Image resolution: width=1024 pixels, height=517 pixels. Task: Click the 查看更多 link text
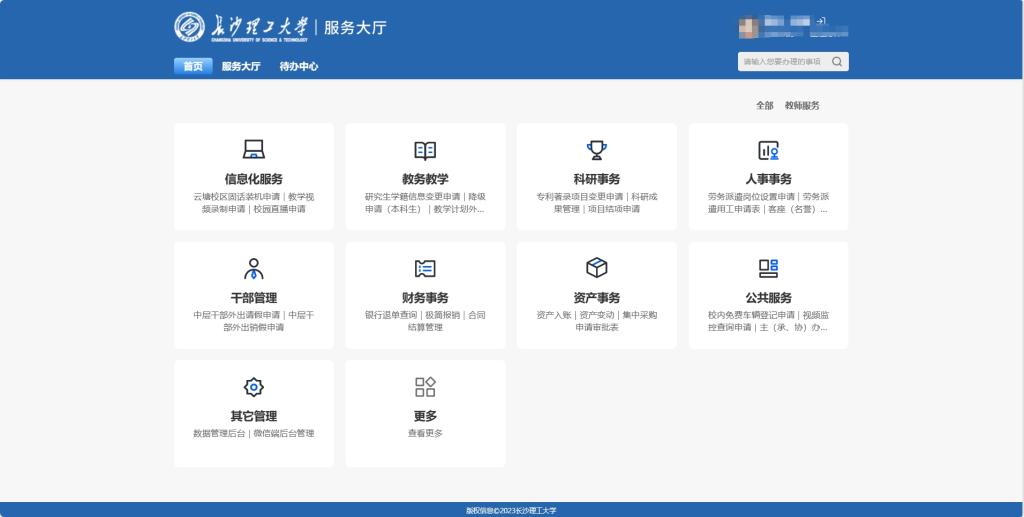(425, 434)
